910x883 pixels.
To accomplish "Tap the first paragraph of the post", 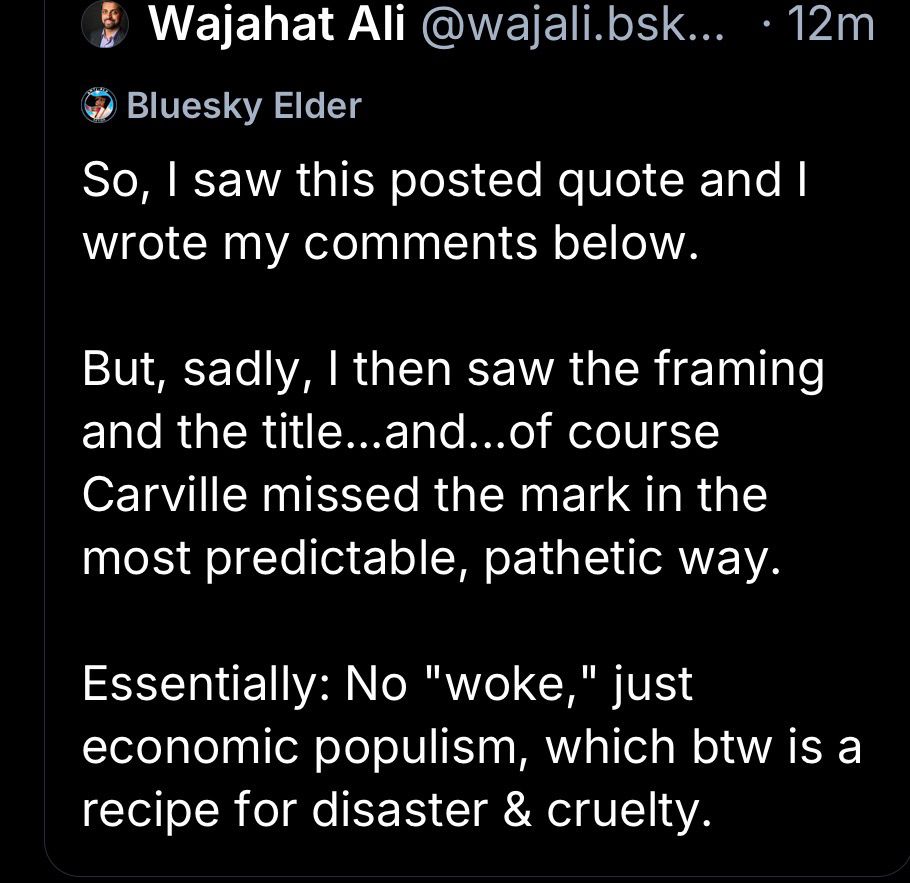I will point(440,208).
